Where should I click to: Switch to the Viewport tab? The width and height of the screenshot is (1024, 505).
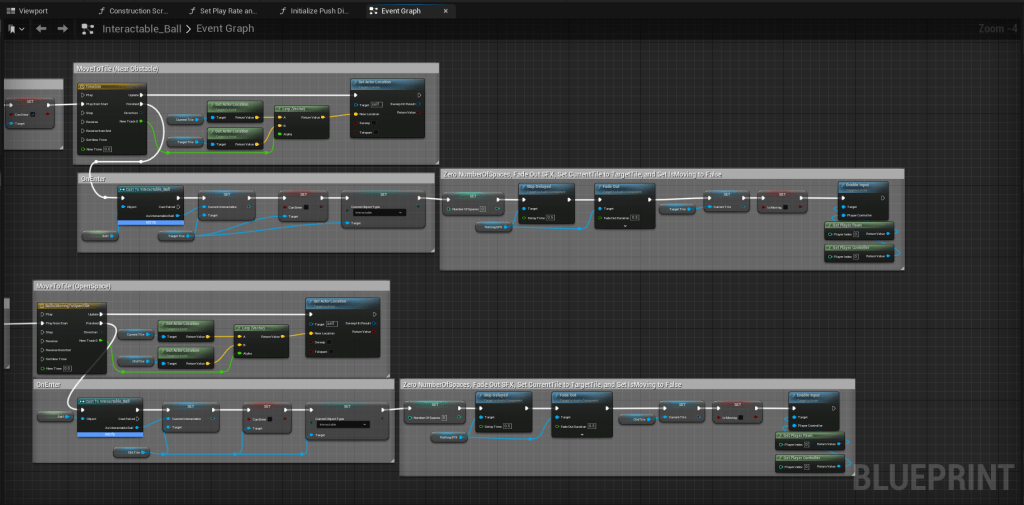39,10
